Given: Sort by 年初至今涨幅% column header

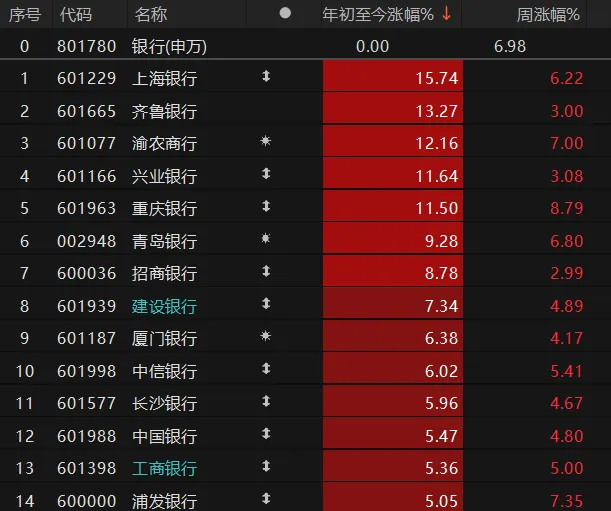Looking at the screenshot, I should (x=378, y=15).
